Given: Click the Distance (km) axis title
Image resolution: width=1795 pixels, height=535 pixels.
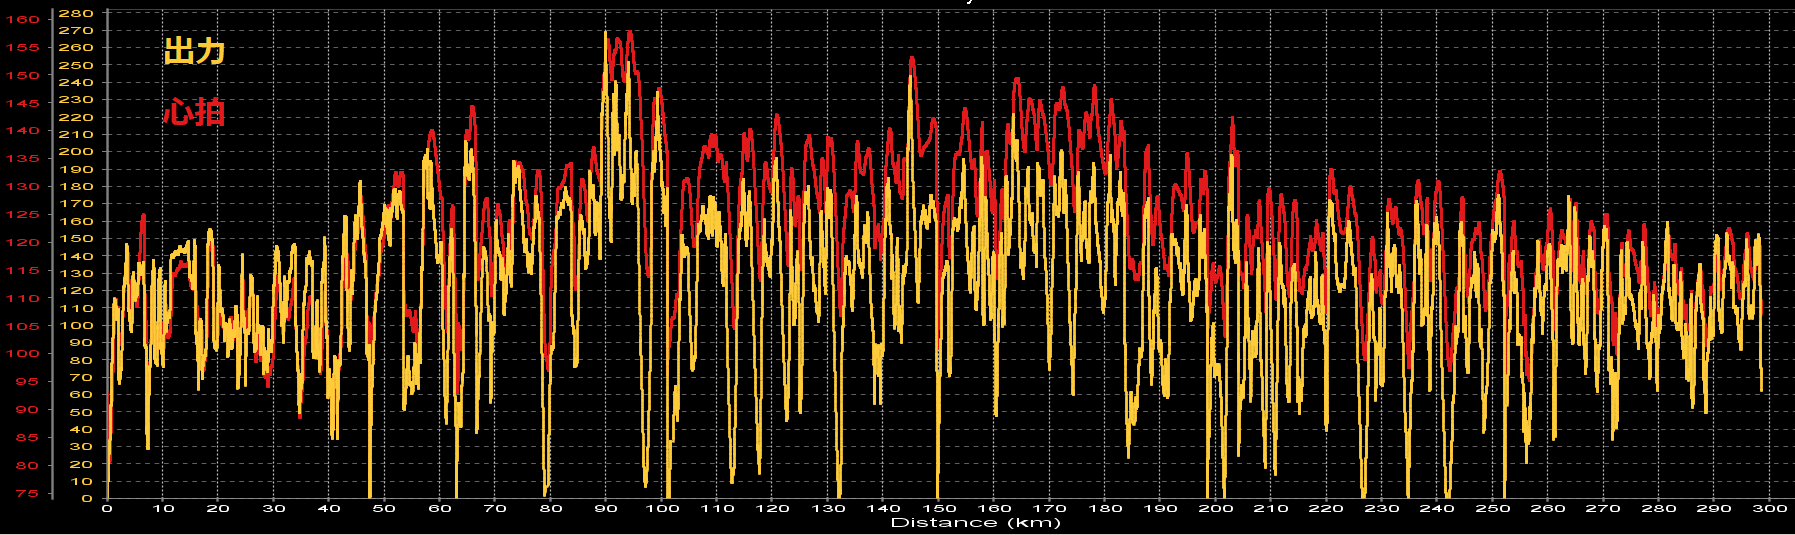Looking at the screenshot, I should [975, 523].
